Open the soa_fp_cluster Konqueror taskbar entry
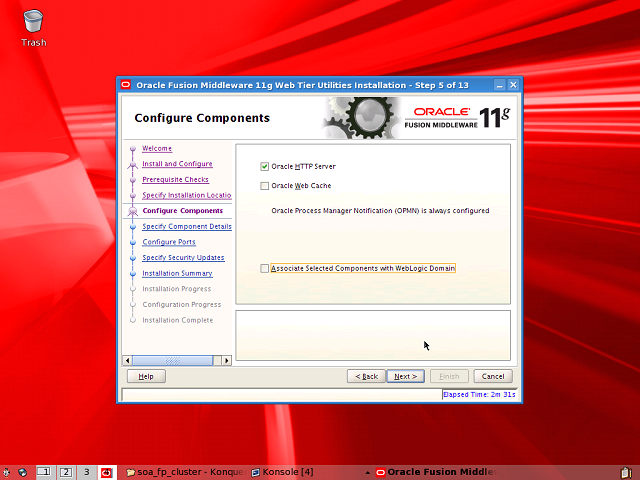Image resolution: width=640 pixels, height=480 pixels. coord(186,472)
